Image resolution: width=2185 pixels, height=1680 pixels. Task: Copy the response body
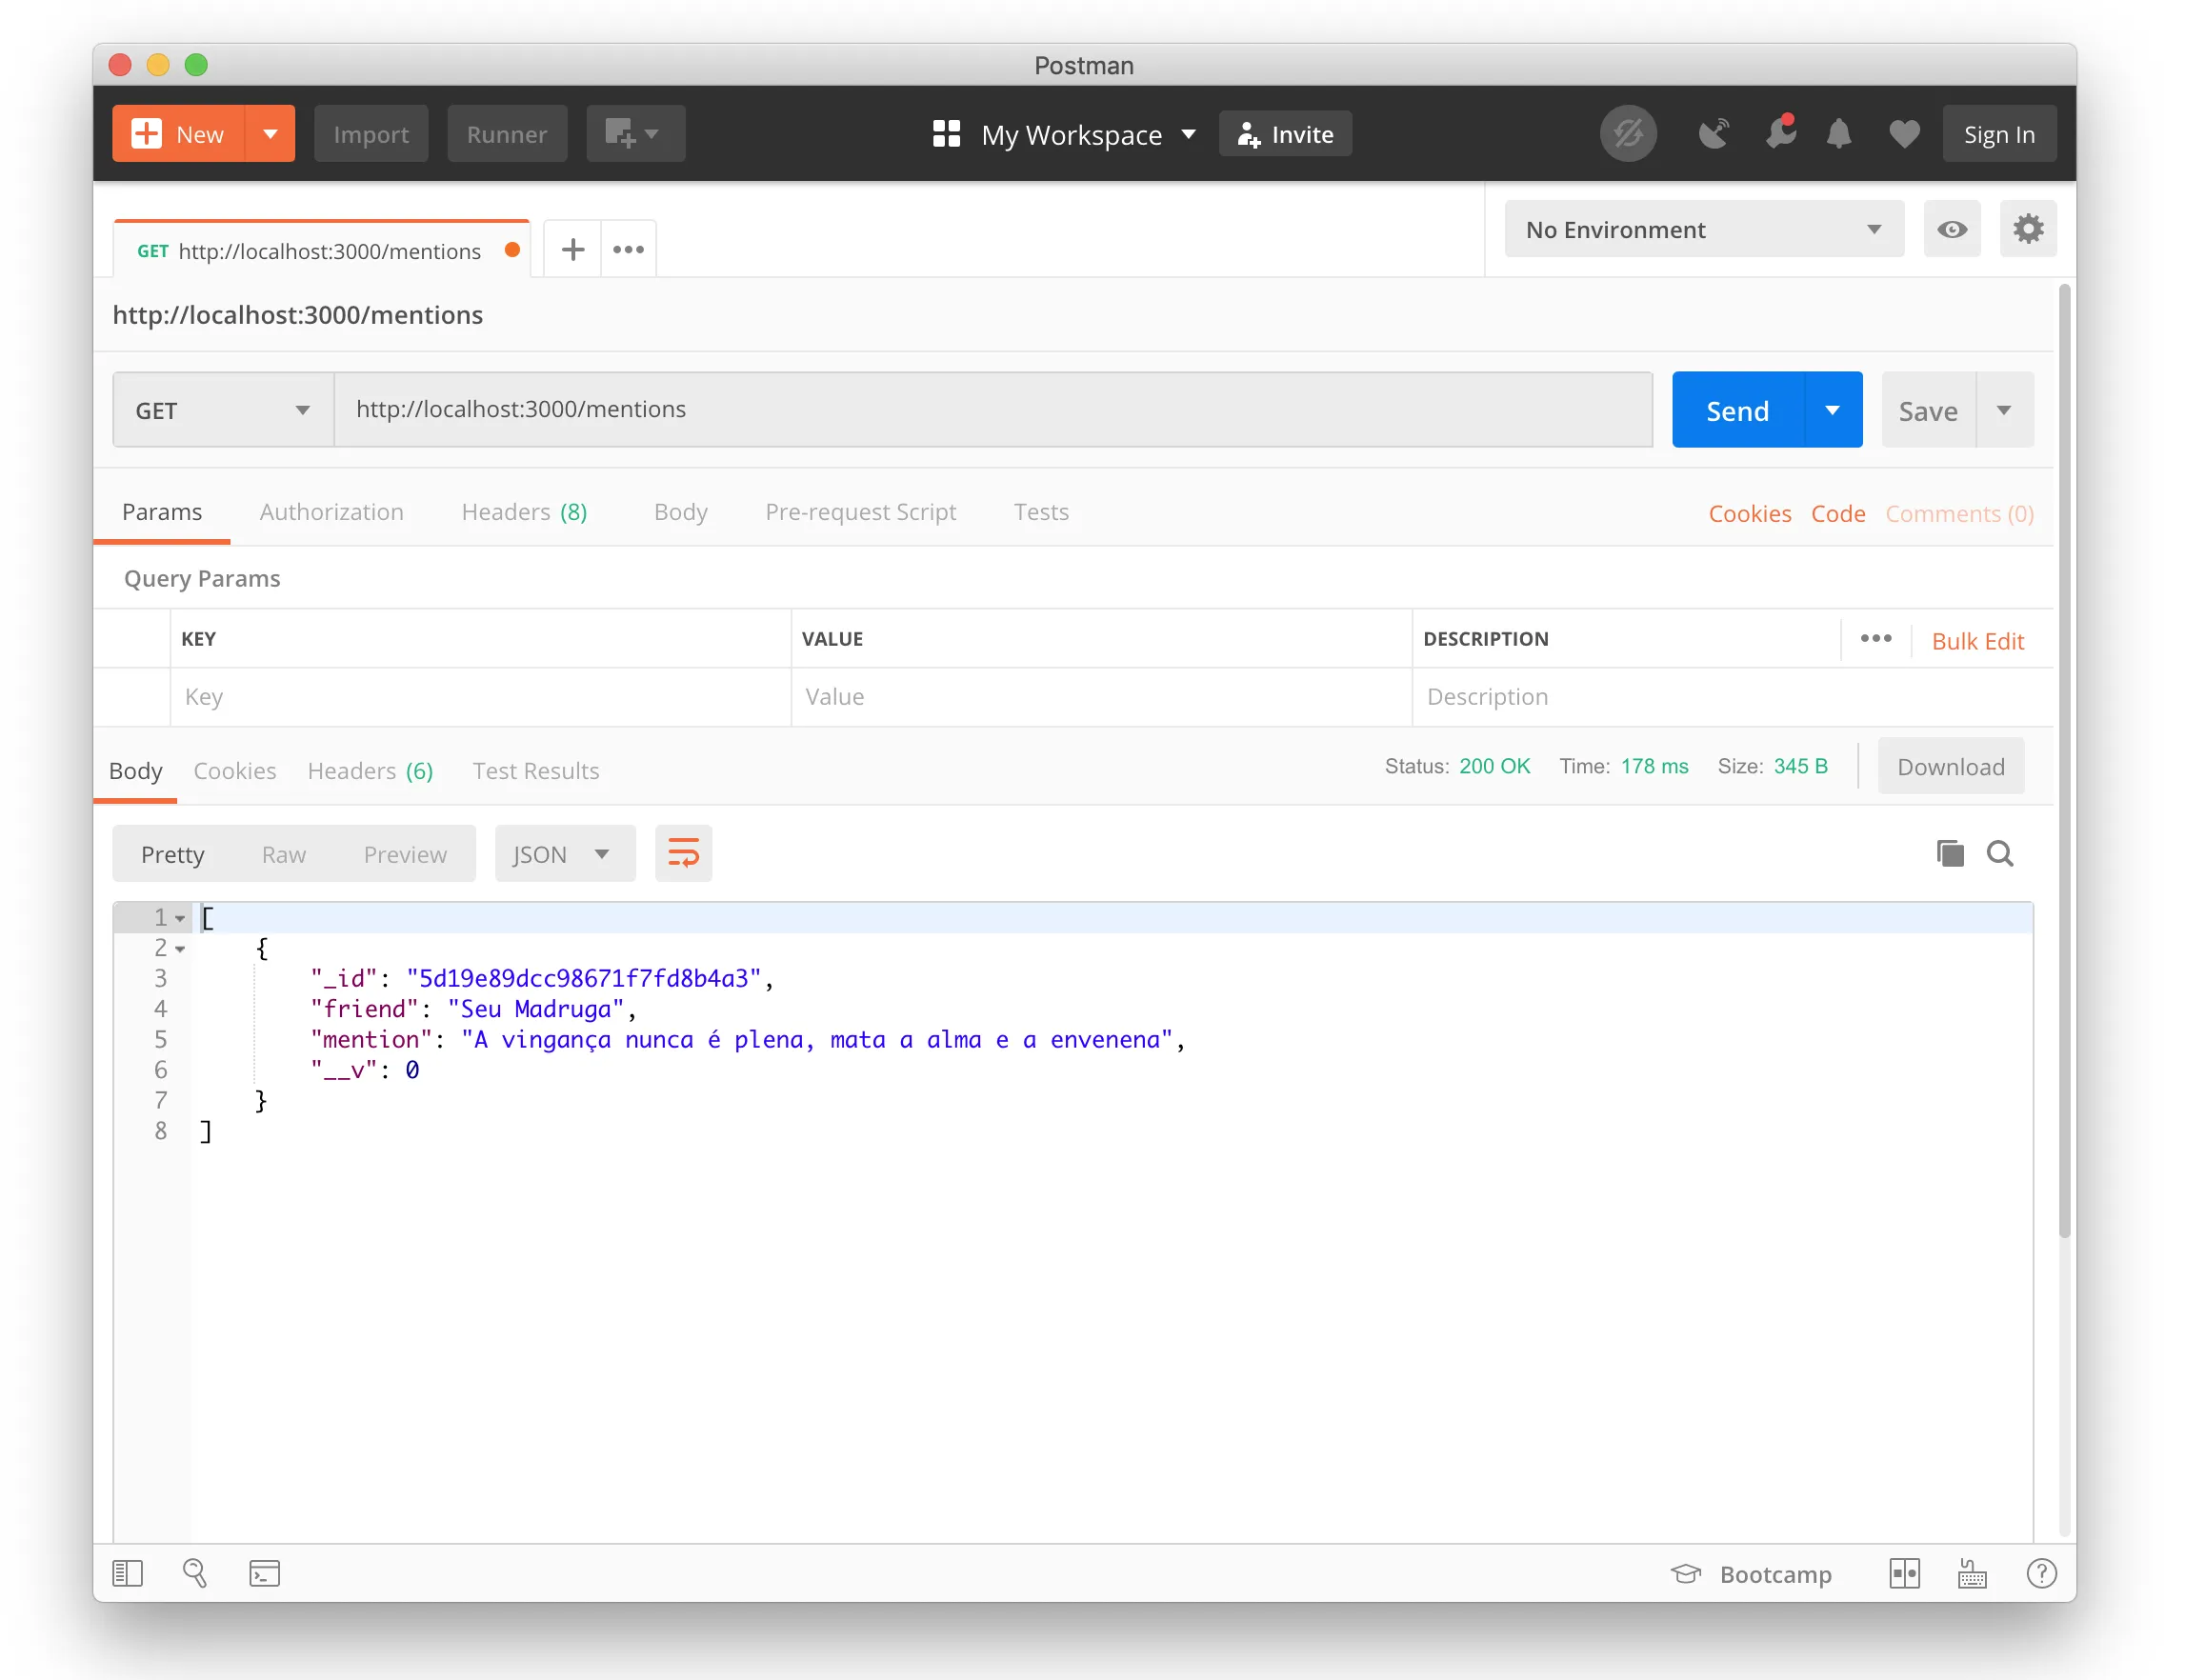[1948, 853]
